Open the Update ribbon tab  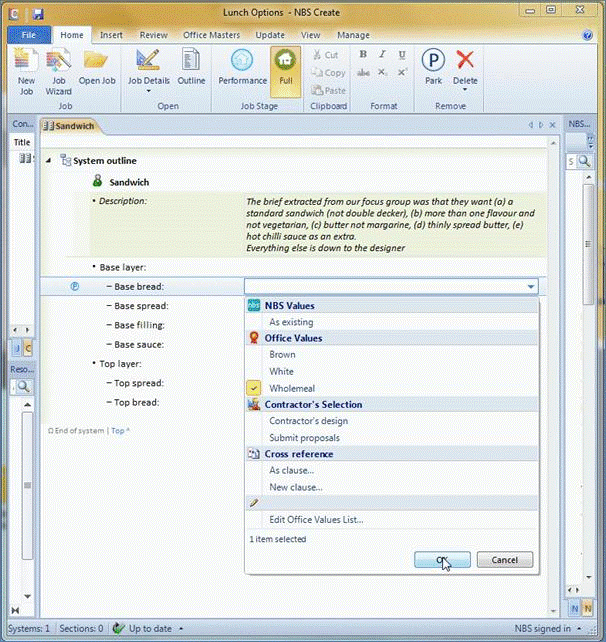click(x=270, y=35)
